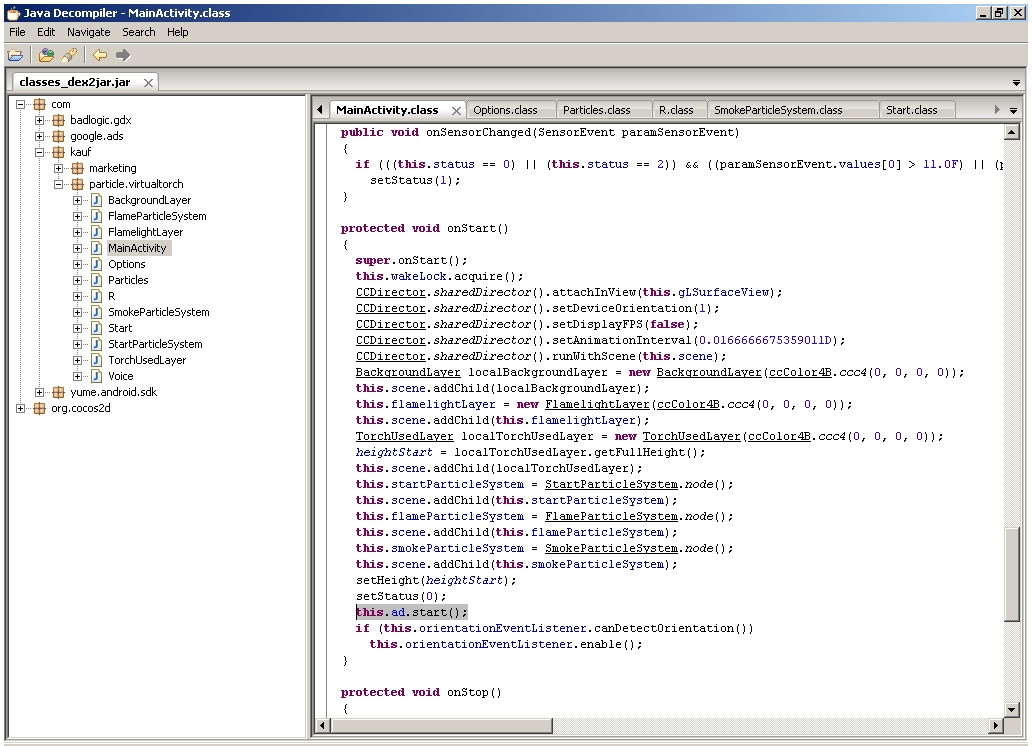Open the Navigate menu
Image resolution: width=1032 pixels, height=746 pixels.
pyautogui.click(x=90, y=32)
